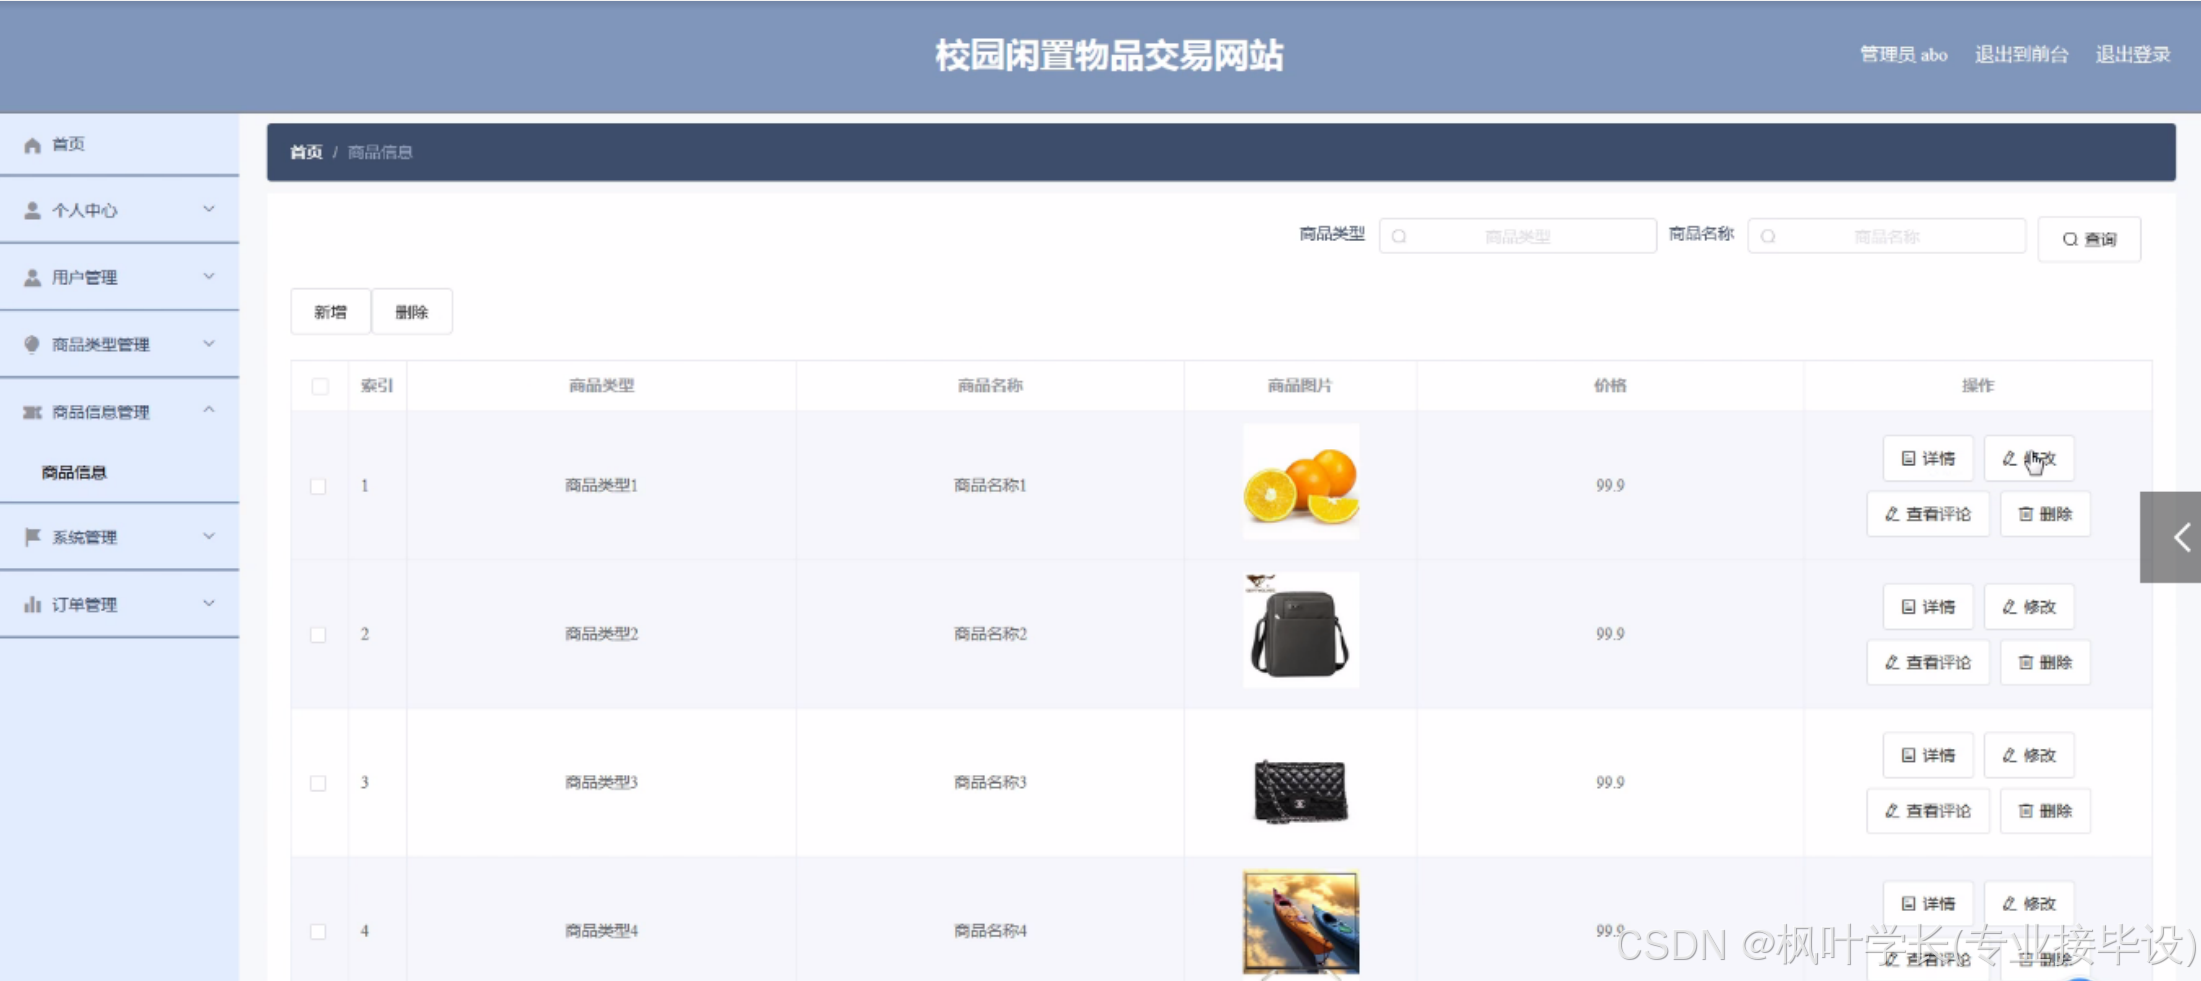Image resolution: width=2201 pixels, height=981 pixels.
Task: Select 商品信息 submenu item
Action: 74,472
